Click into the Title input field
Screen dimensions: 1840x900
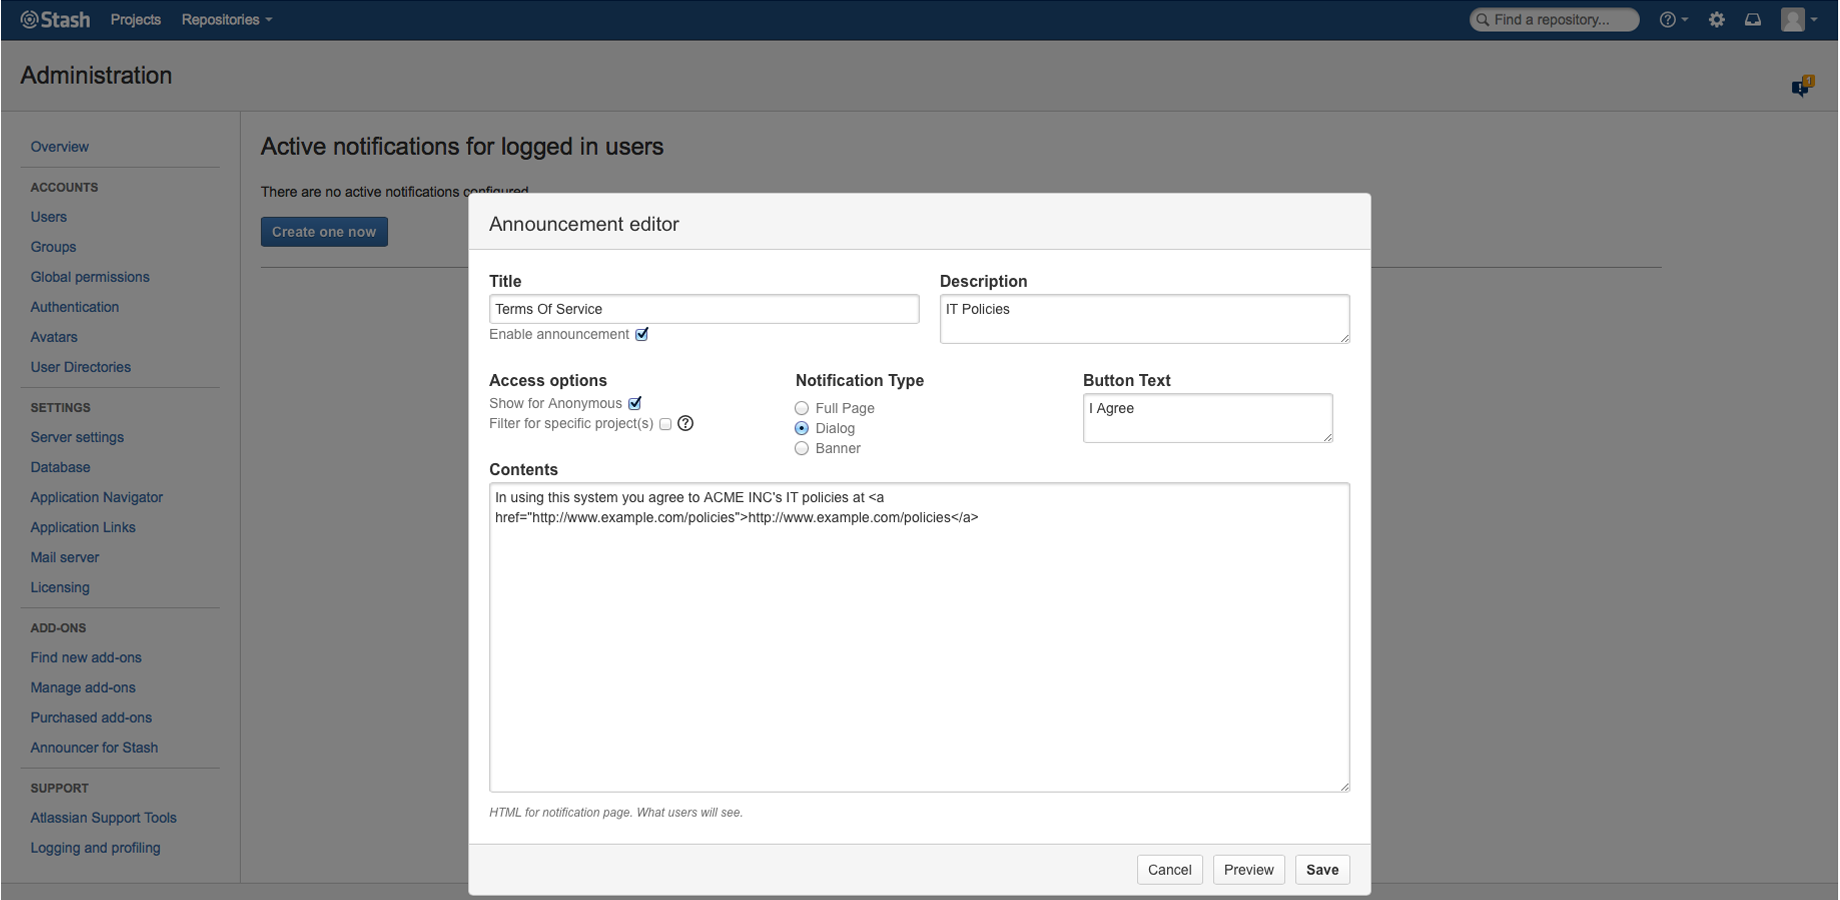pyautogui.click(x=703, y=309)
